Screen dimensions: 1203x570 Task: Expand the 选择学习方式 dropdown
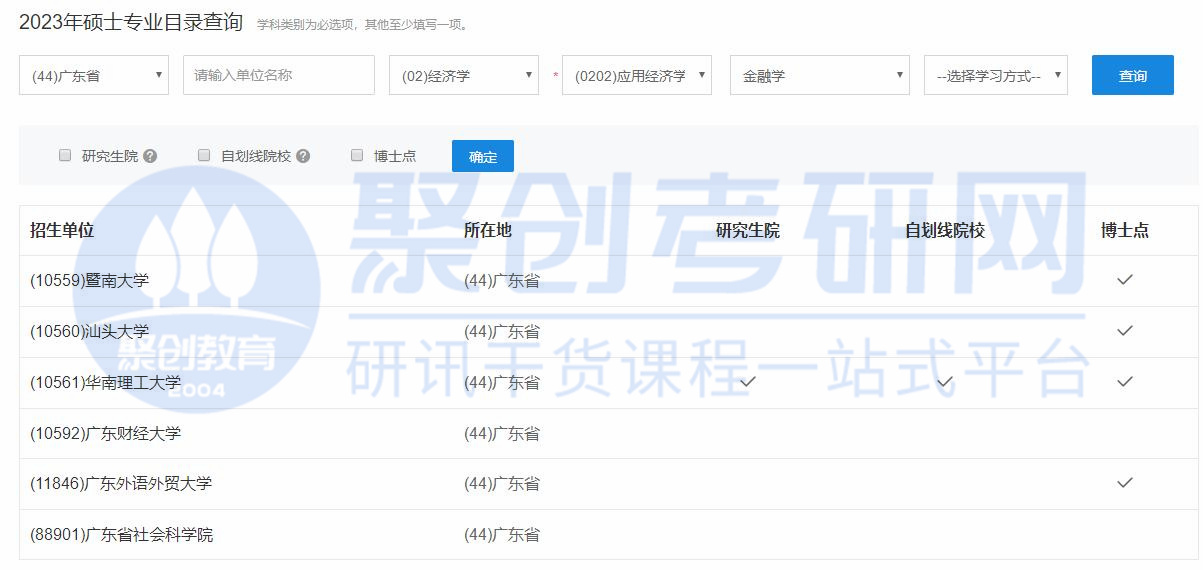(996, 75)
